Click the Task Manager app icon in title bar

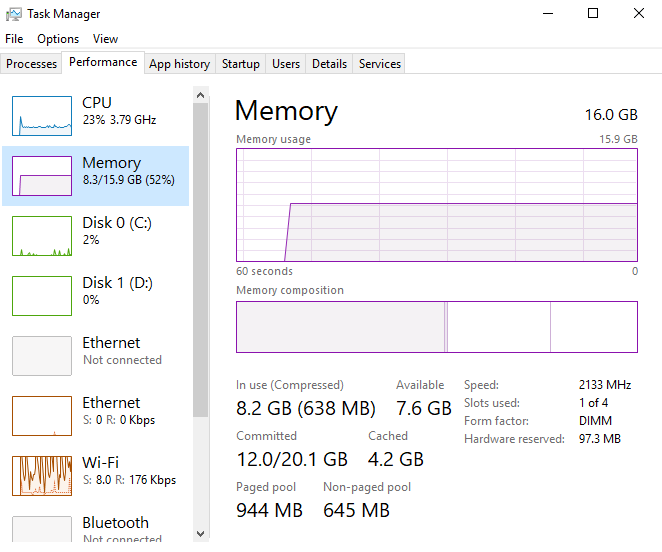pyautogui.click(x=13, y=14)
